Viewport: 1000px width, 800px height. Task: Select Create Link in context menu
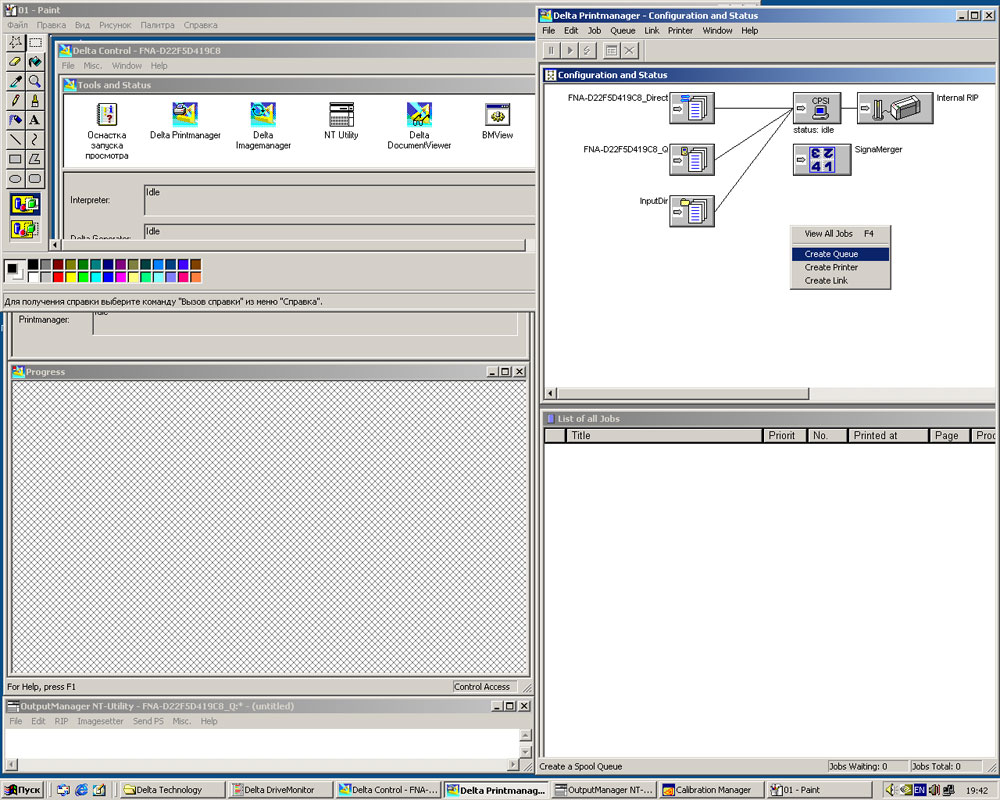pyautogui.click(x=825, y=281)
